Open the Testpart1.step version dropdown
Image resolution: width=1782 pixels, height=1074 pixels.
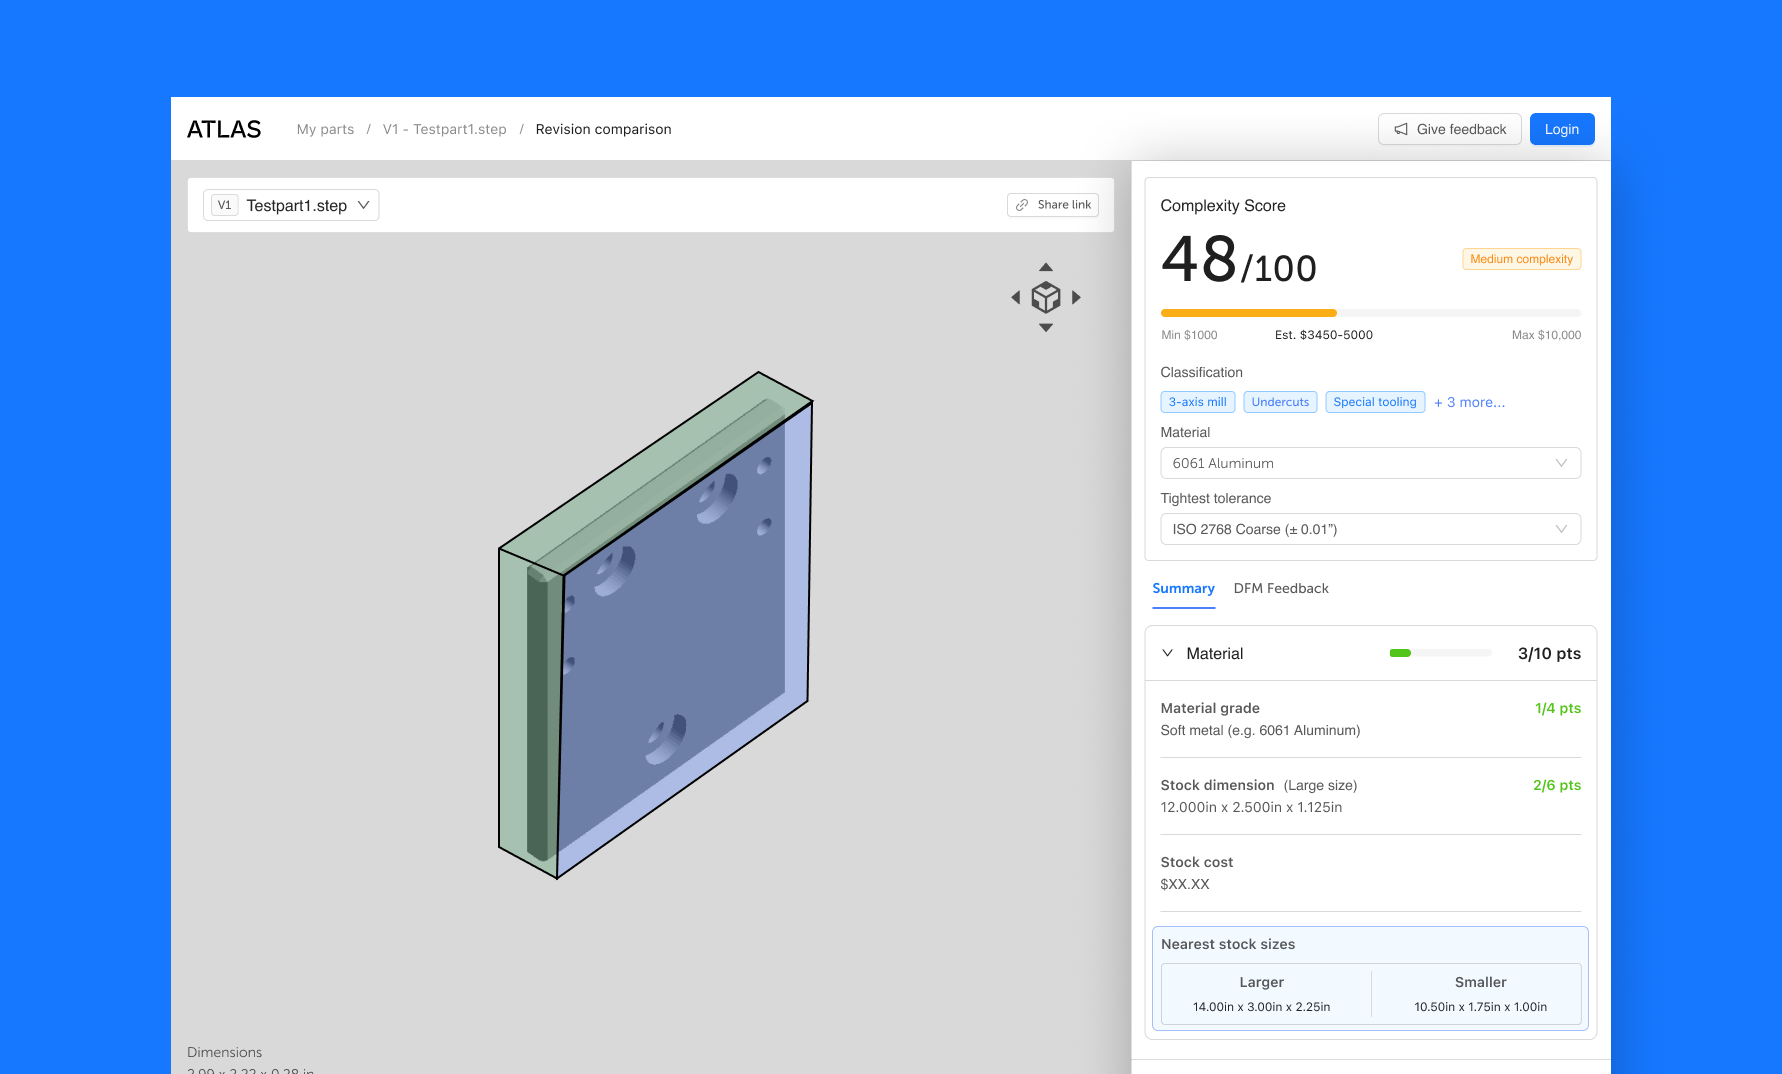tap(291, 205)
